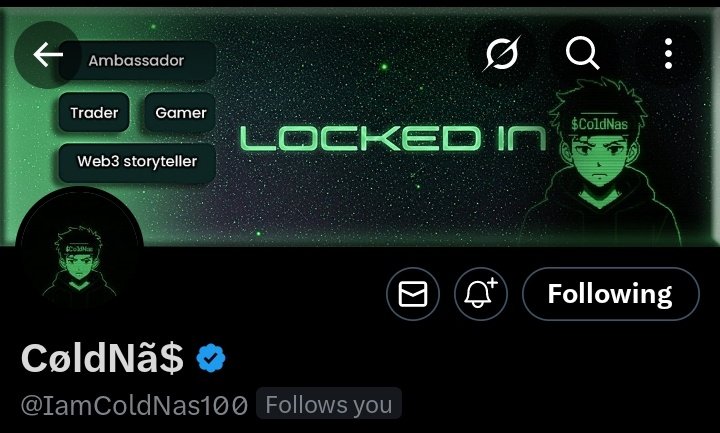
Task: Tap the Trader tag on banner
Action: (94, 112)
